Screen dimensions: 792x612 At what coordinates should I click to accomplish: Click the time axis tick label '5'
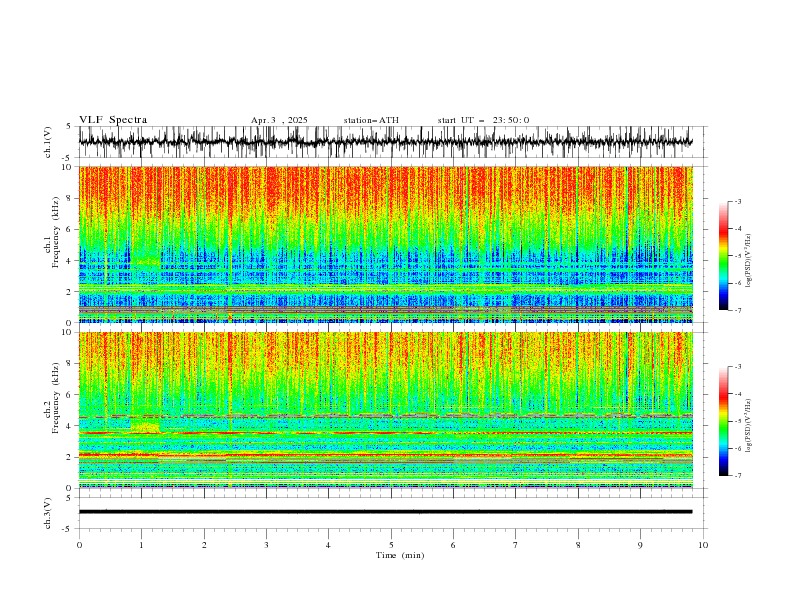click(391, 545)
